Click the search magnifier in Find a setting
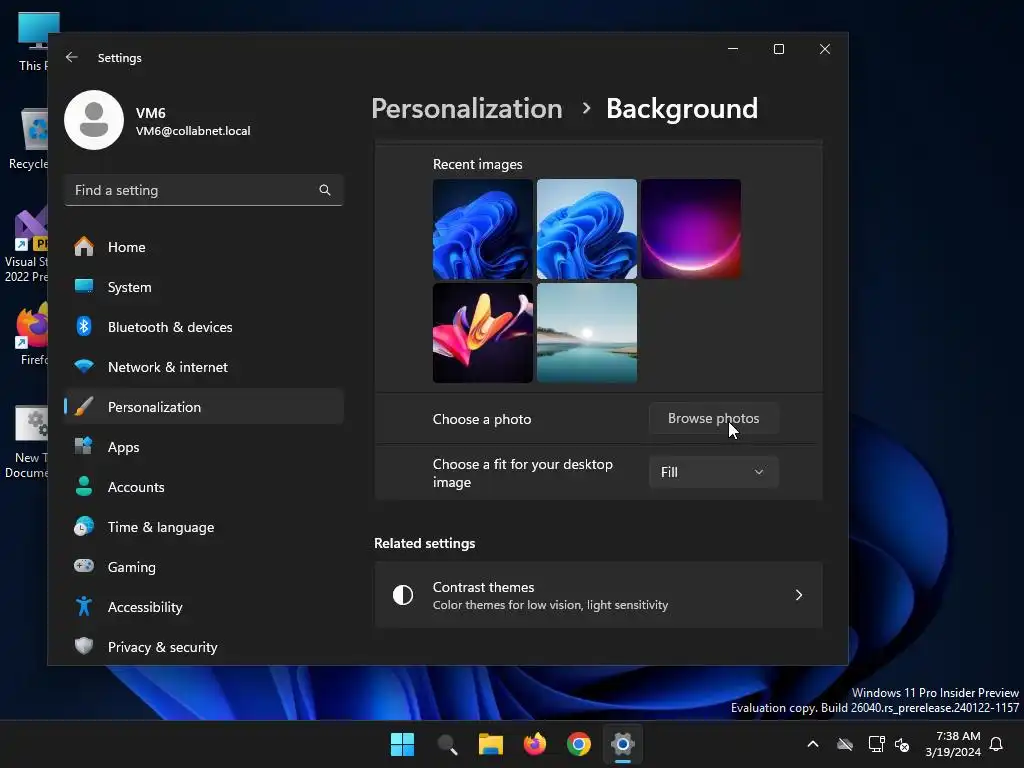 (x=325, y=190)
